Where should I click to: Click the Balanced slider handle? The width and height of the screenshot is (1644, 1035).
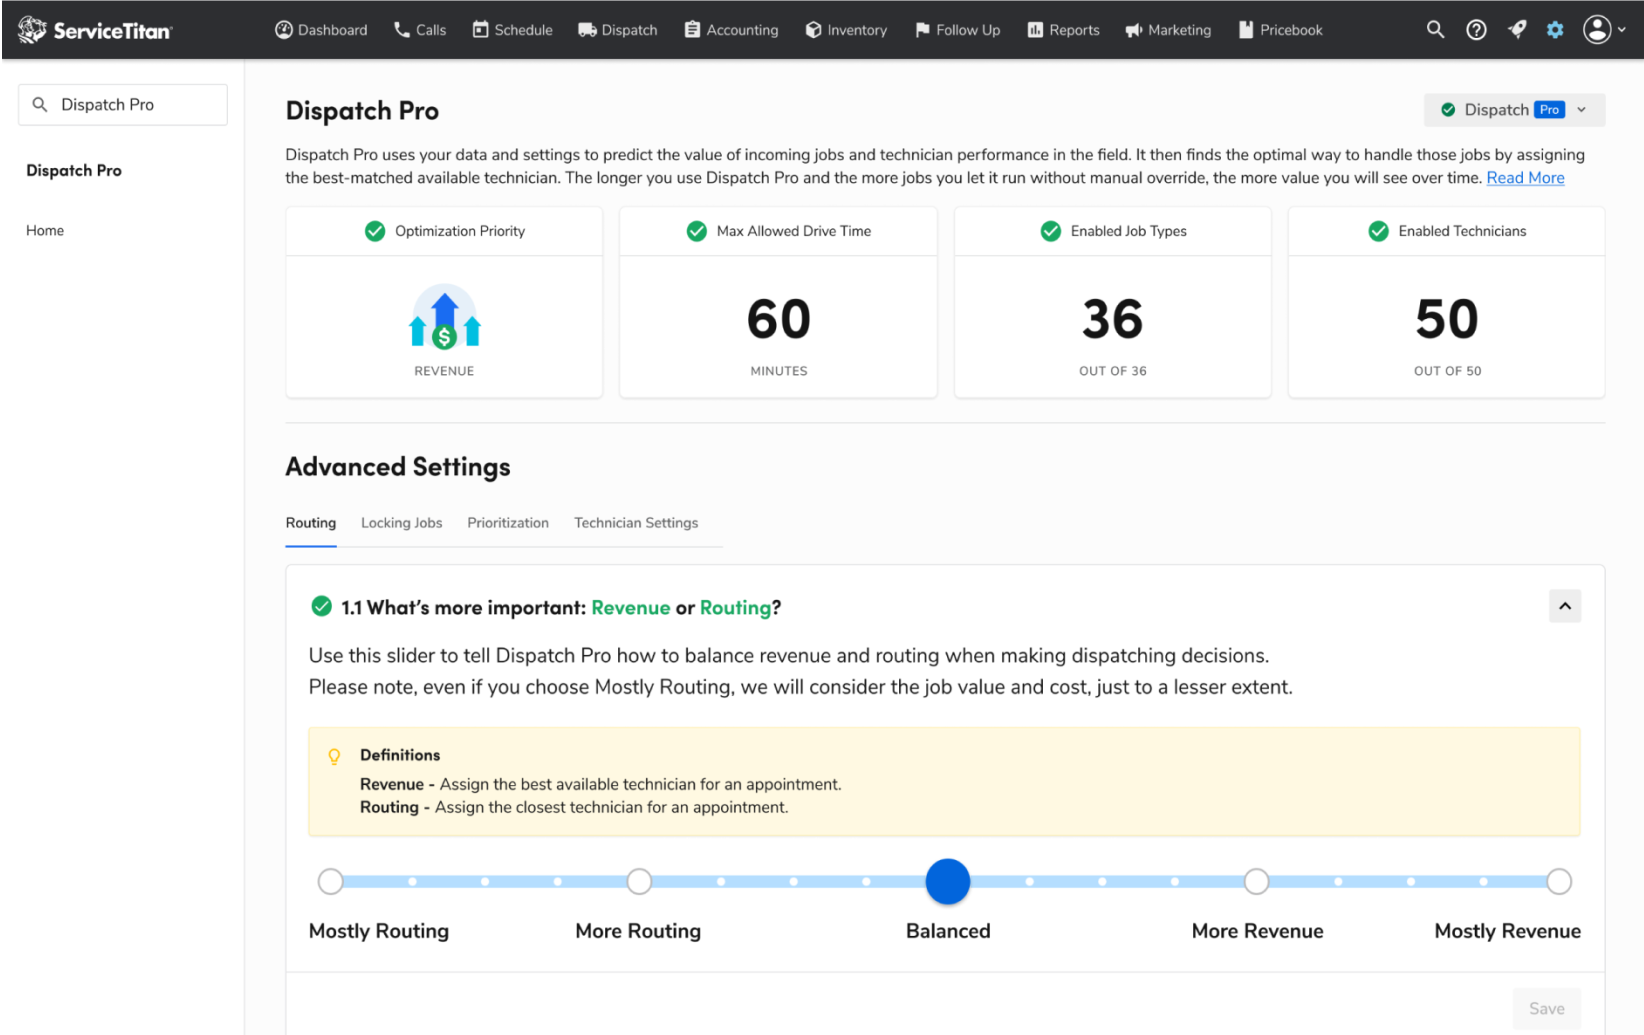coord(948,881)
